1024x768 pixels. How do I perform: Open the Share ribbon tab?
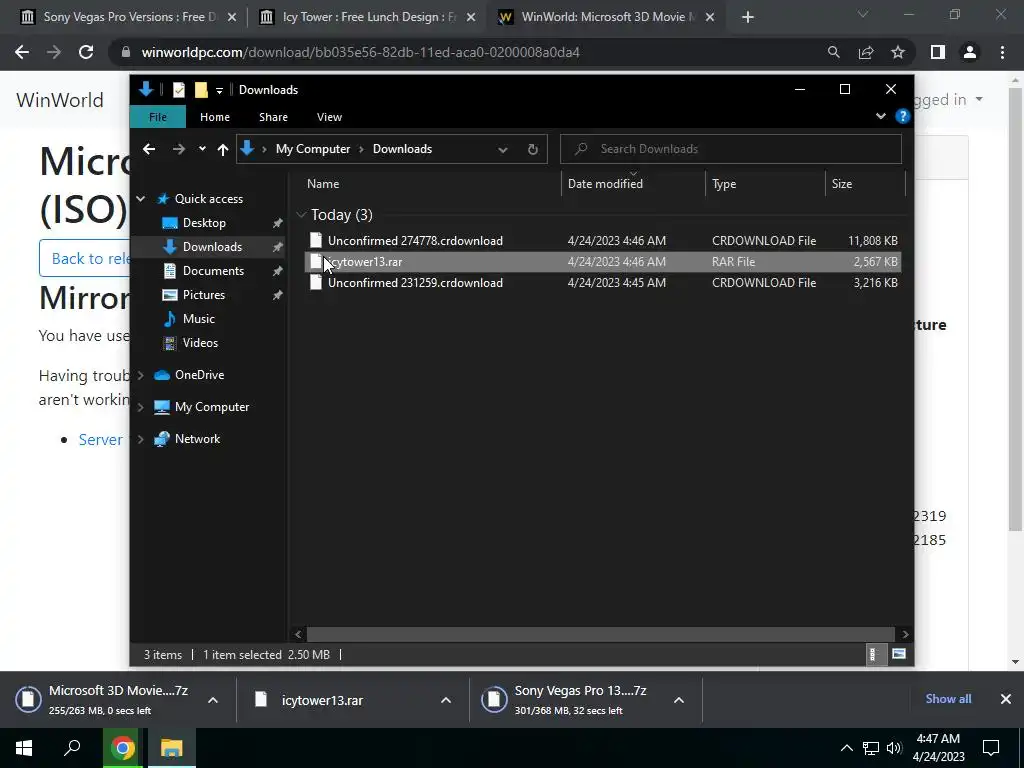(x=273, y=117)
